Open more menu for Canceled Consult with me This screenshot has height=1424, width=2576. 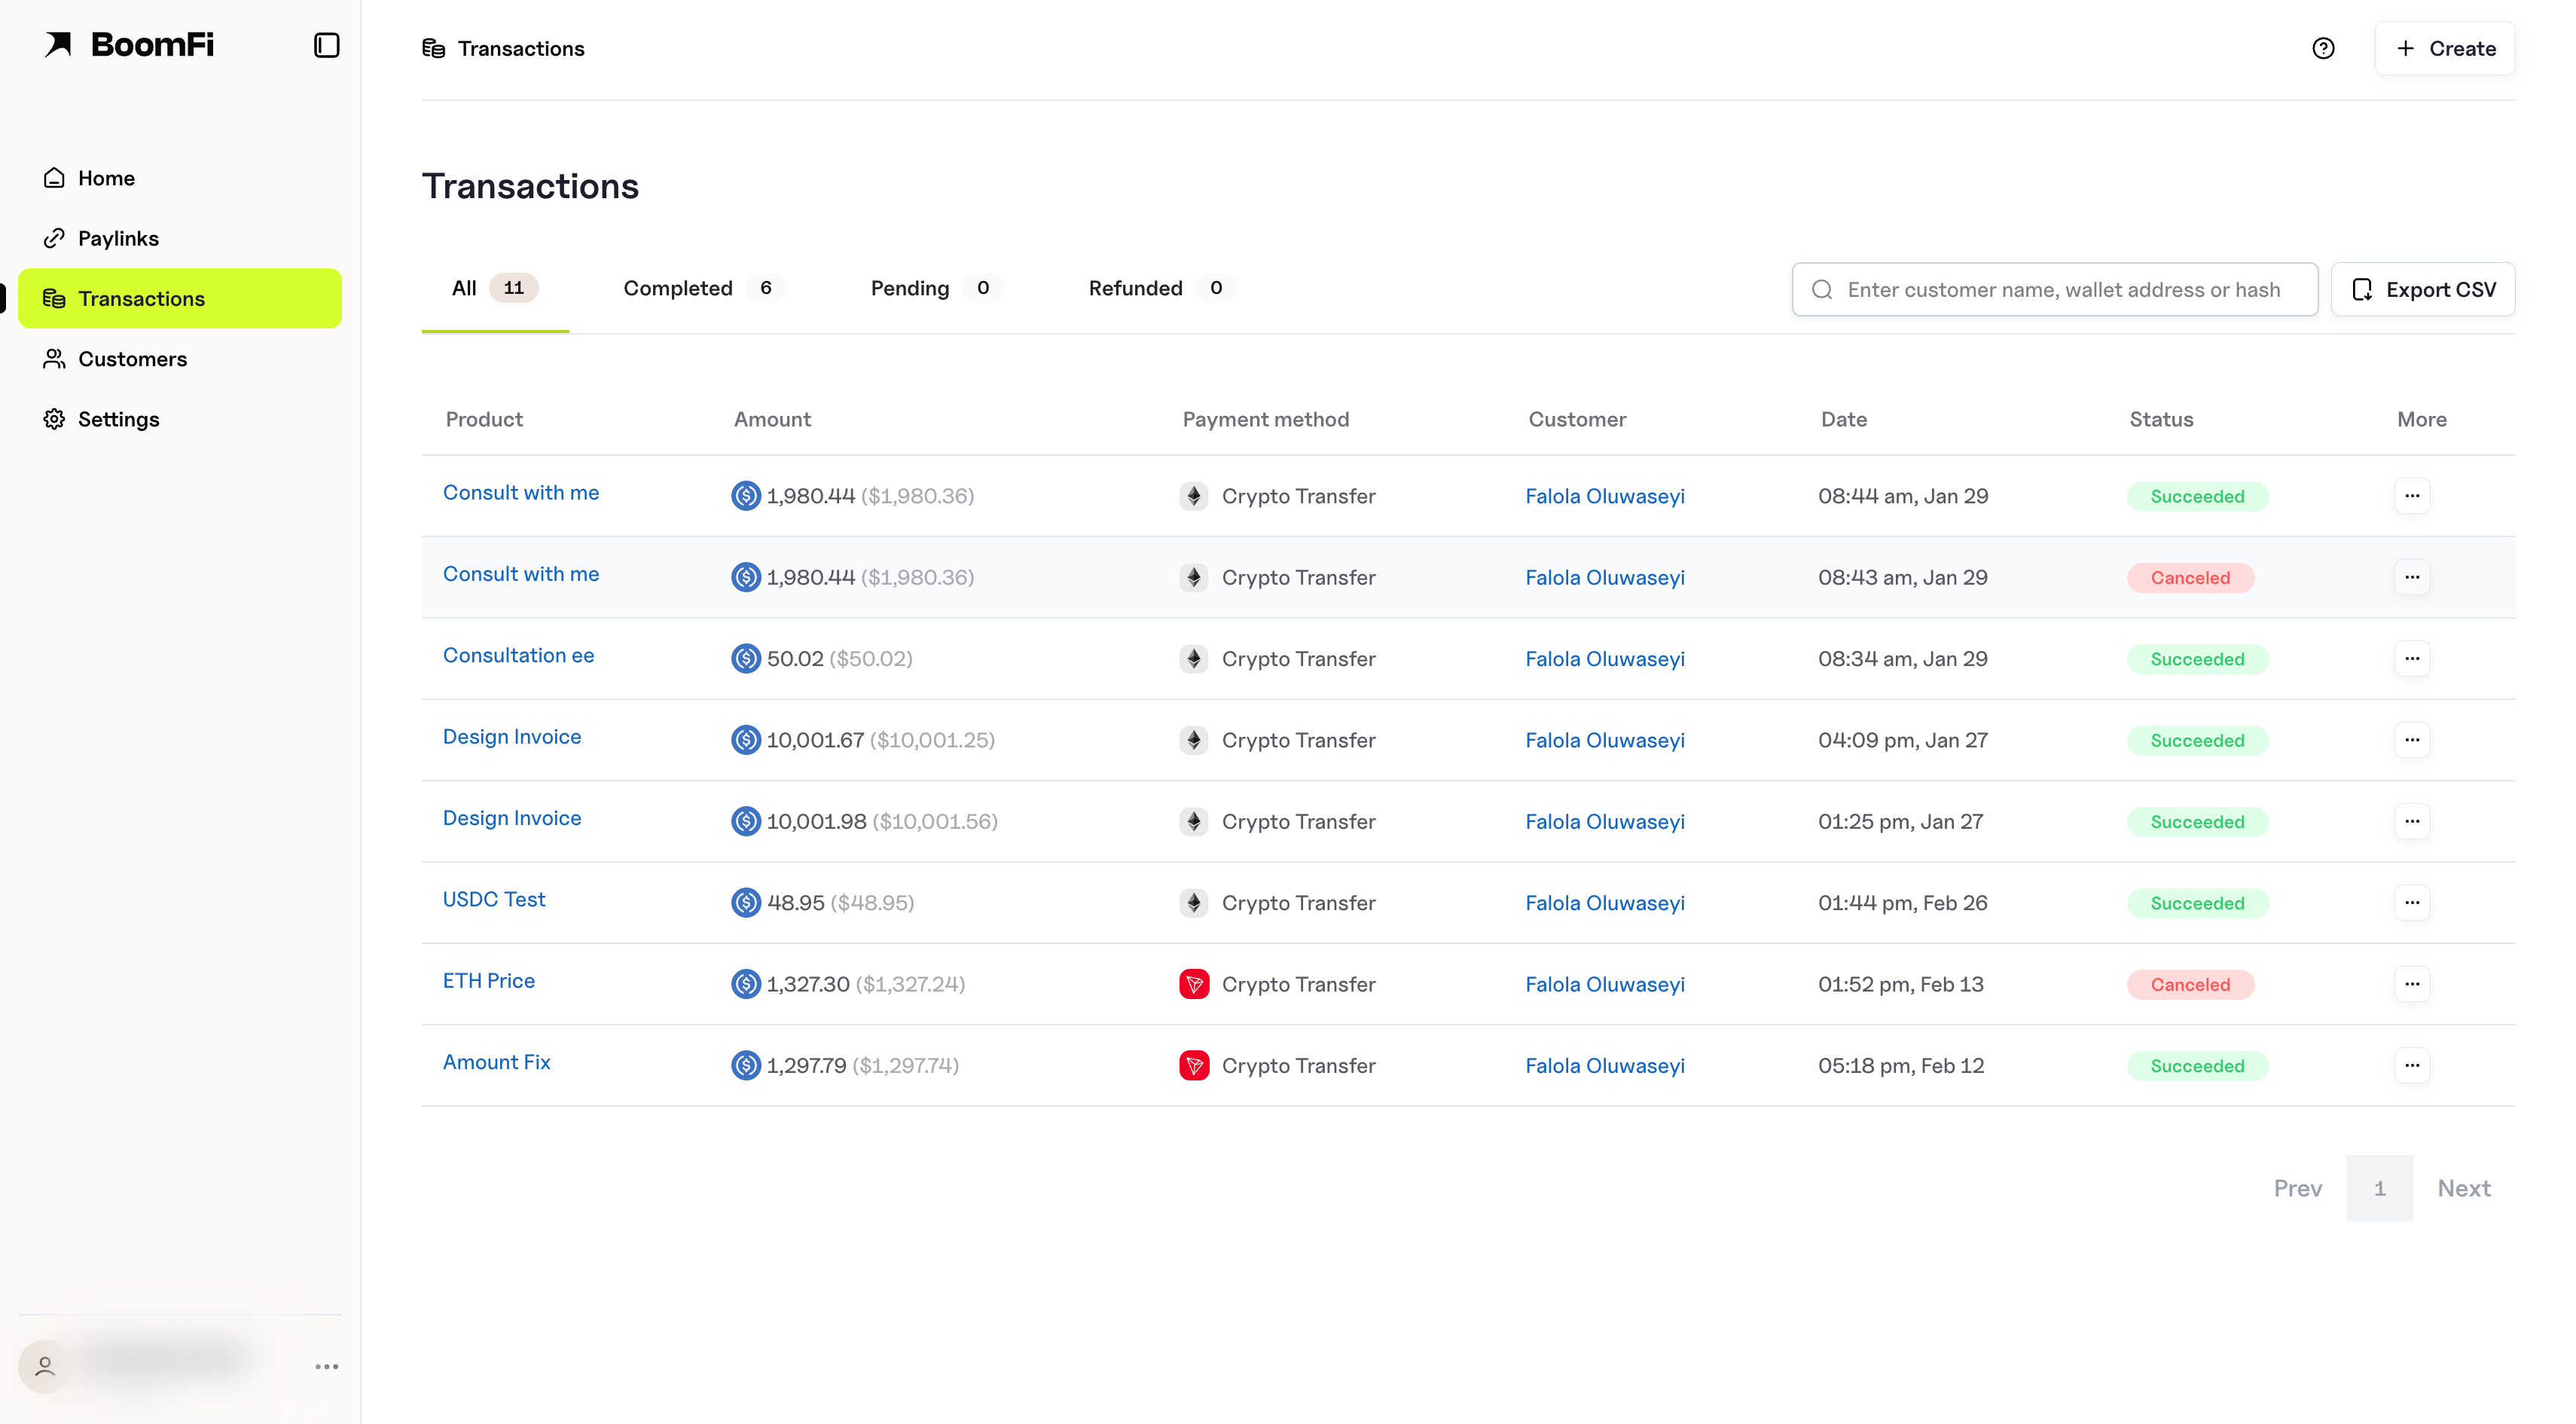[x=2411, y=577]
